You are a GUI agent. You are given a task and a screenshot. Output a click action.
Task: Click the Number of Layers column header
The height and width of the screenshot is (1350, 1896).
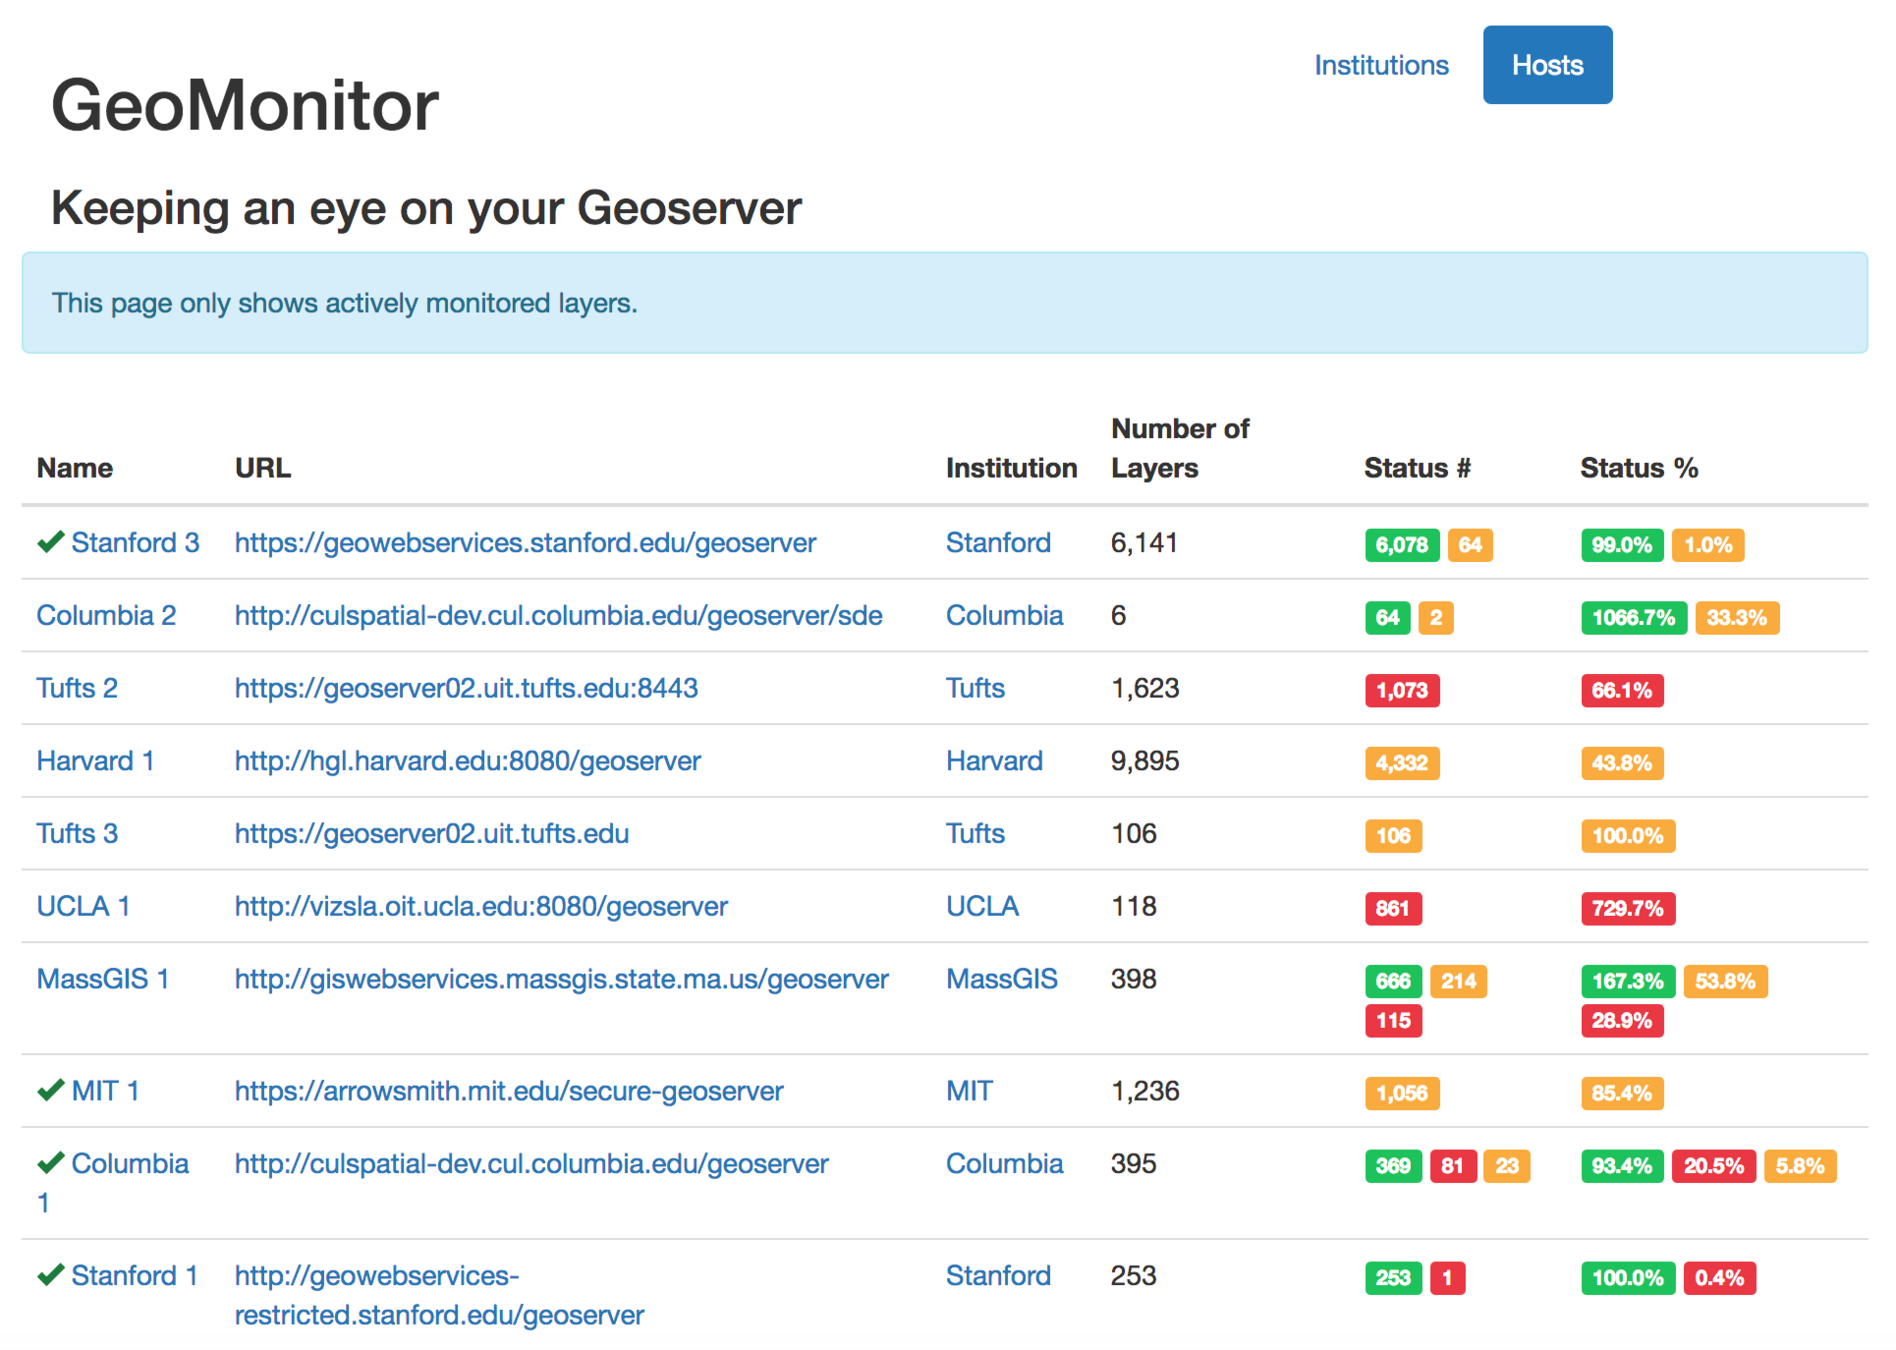tap(1180, 449)
